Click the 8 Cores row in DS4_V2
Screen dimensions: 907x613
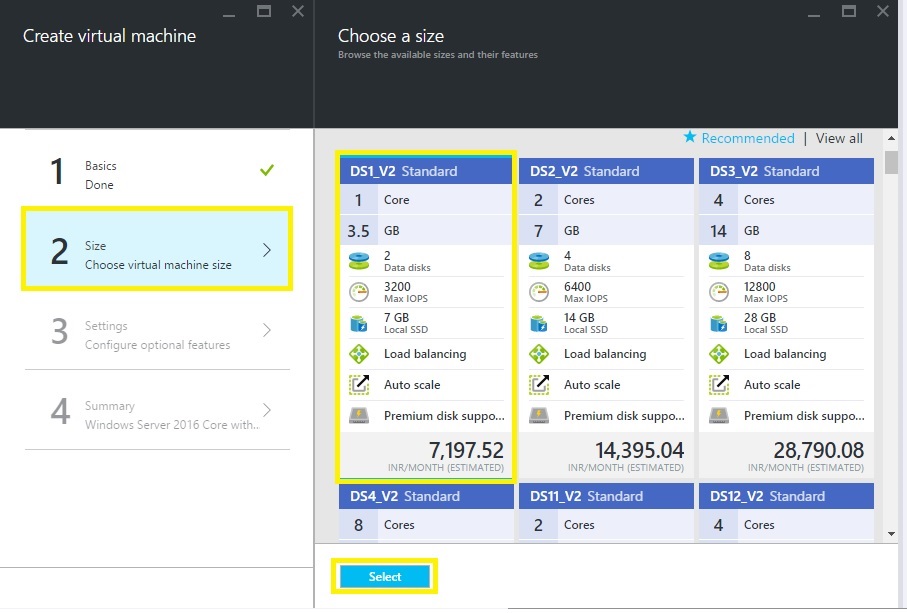click(x=426, y=525)
